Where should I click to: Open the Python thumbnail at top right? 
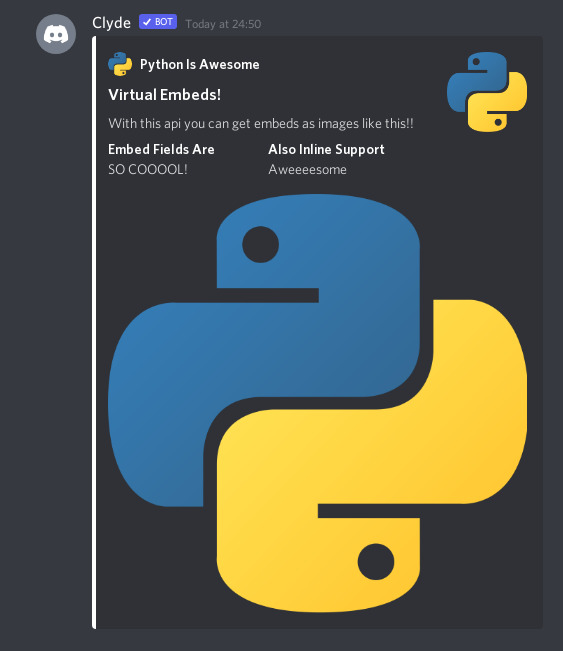click(x=487, y=92)
